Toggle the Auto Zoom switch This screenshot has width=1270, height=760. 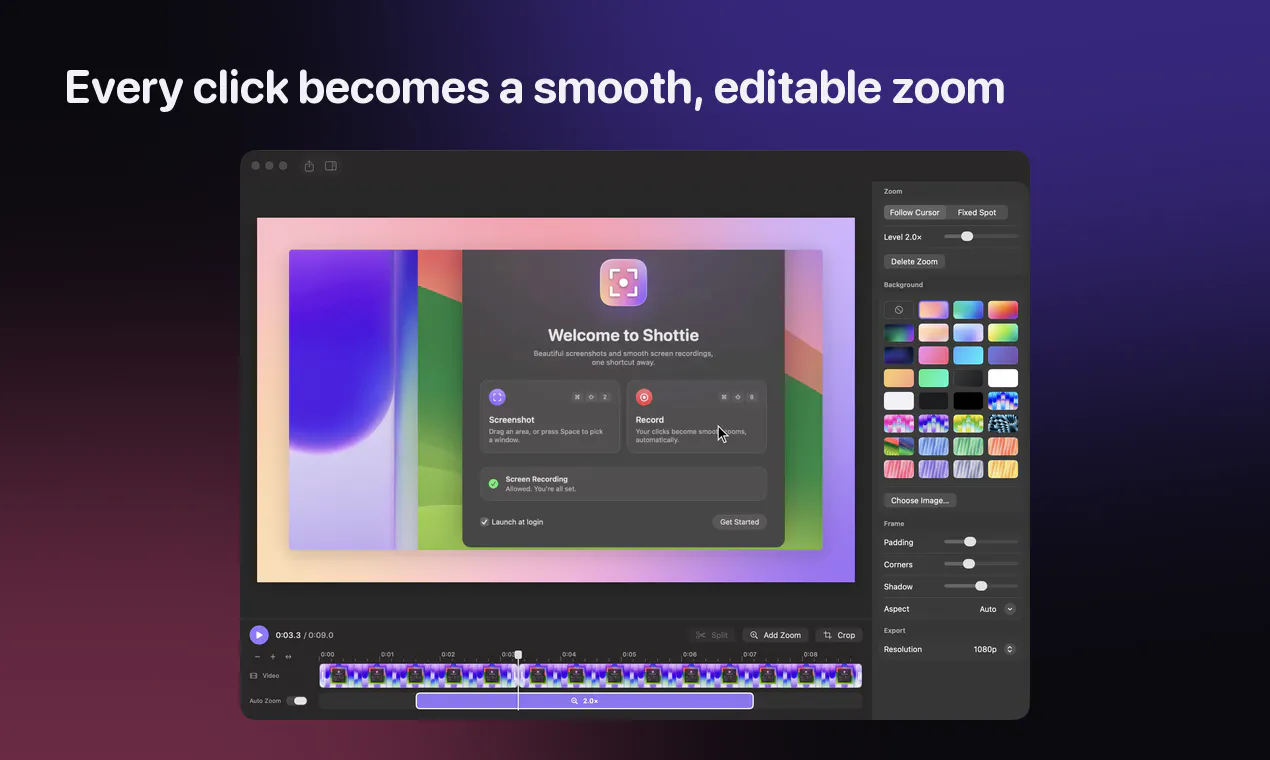[x=297, y=701]
